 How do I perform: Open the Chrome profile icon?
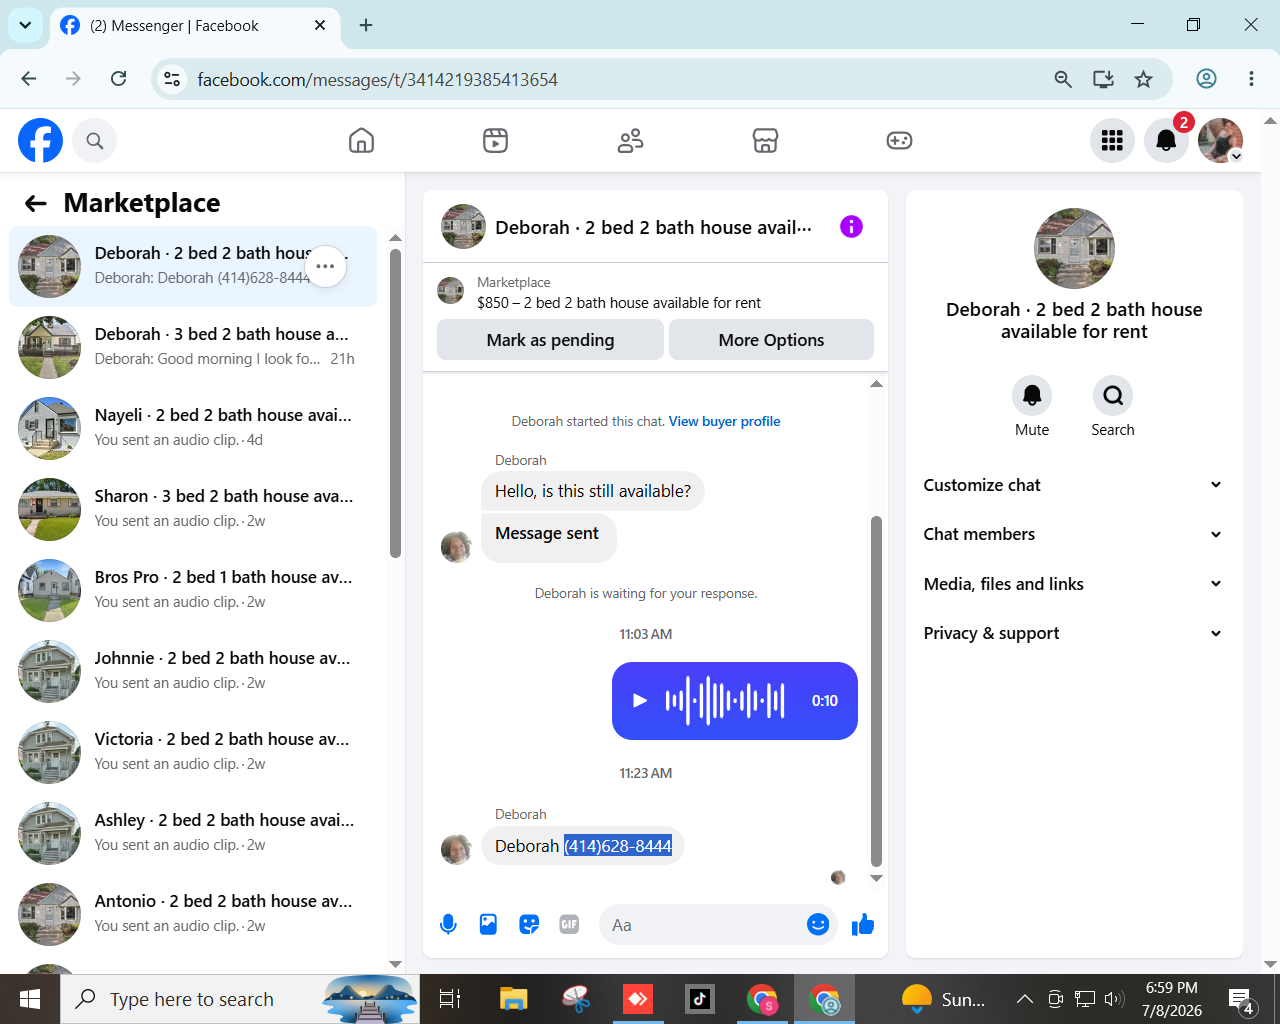point(1207,79)
